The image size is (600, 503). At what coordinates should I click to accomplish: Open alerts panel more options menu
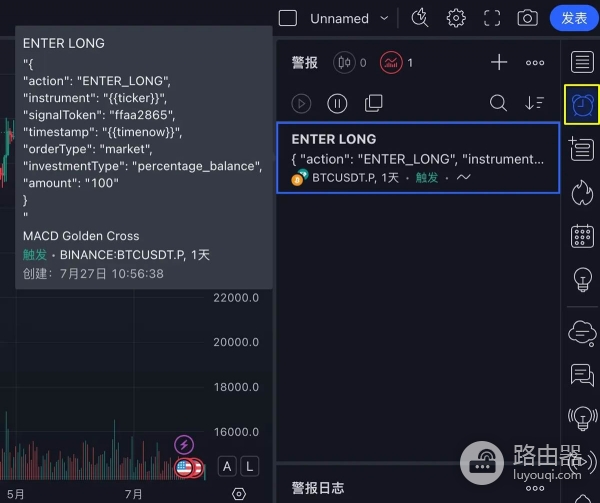535,63
